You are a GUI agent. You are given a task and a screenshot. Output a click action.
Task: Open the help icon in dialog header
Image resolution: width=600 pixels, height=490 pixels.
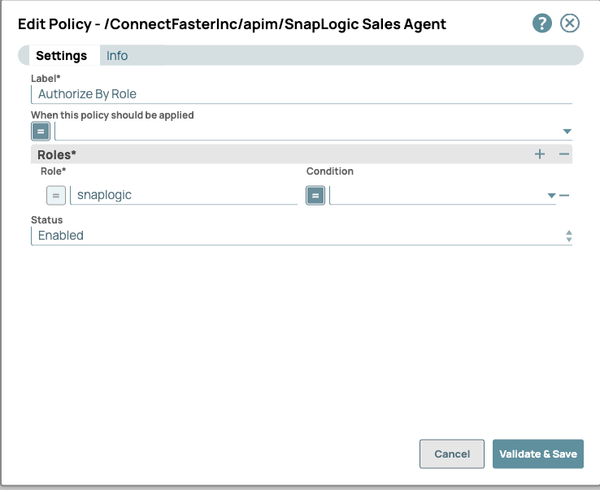[x=542, y=24]
